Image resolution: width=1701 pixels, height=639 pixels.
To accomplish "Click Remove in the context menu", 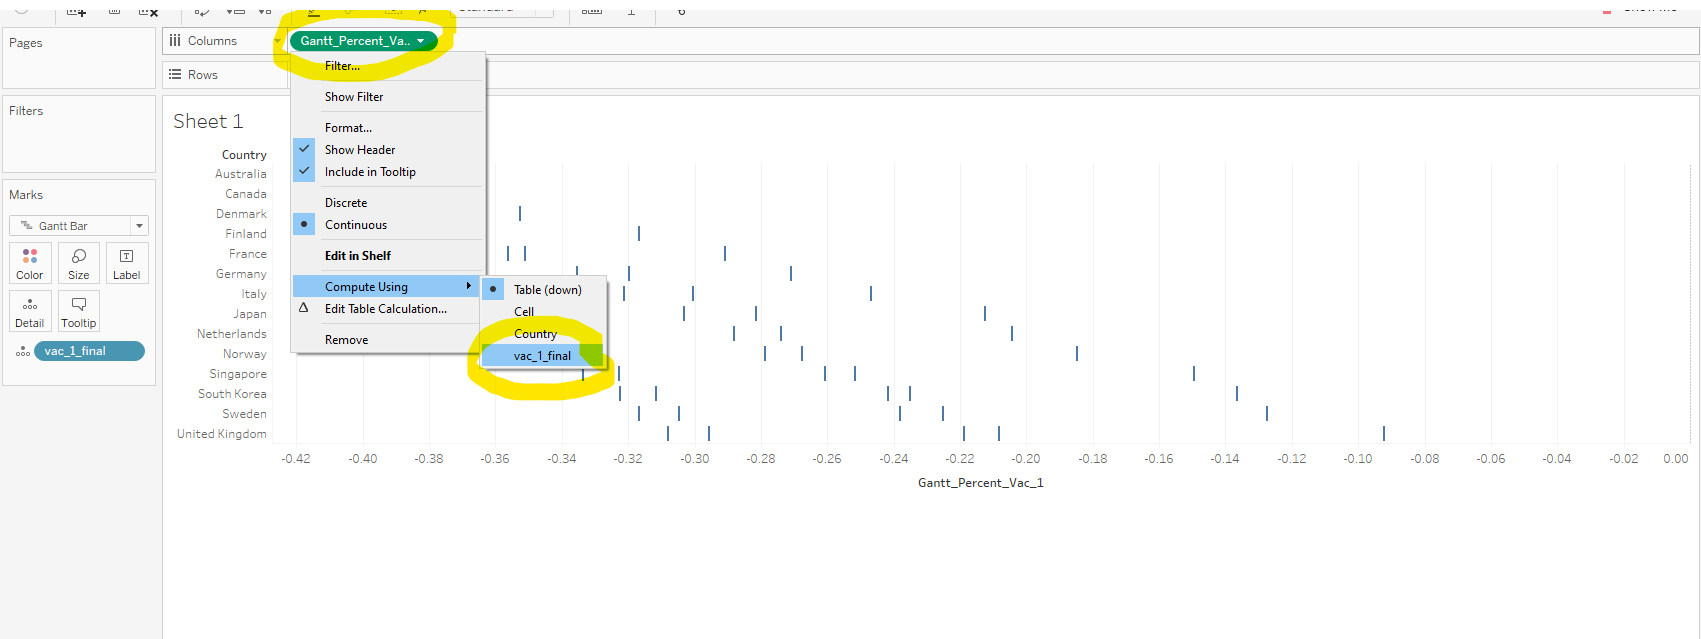I will pos(346,340).
